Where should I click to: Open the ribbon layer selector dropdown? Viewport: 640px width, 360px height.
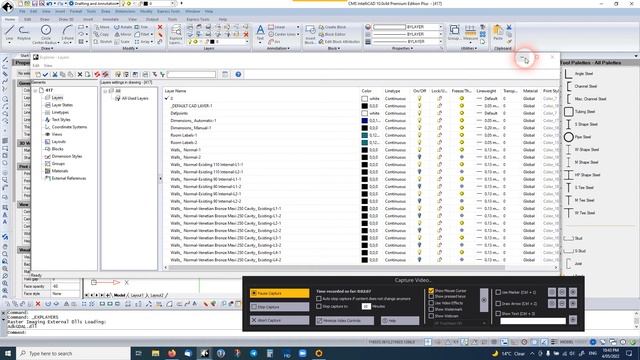click(x=247, y=42)
